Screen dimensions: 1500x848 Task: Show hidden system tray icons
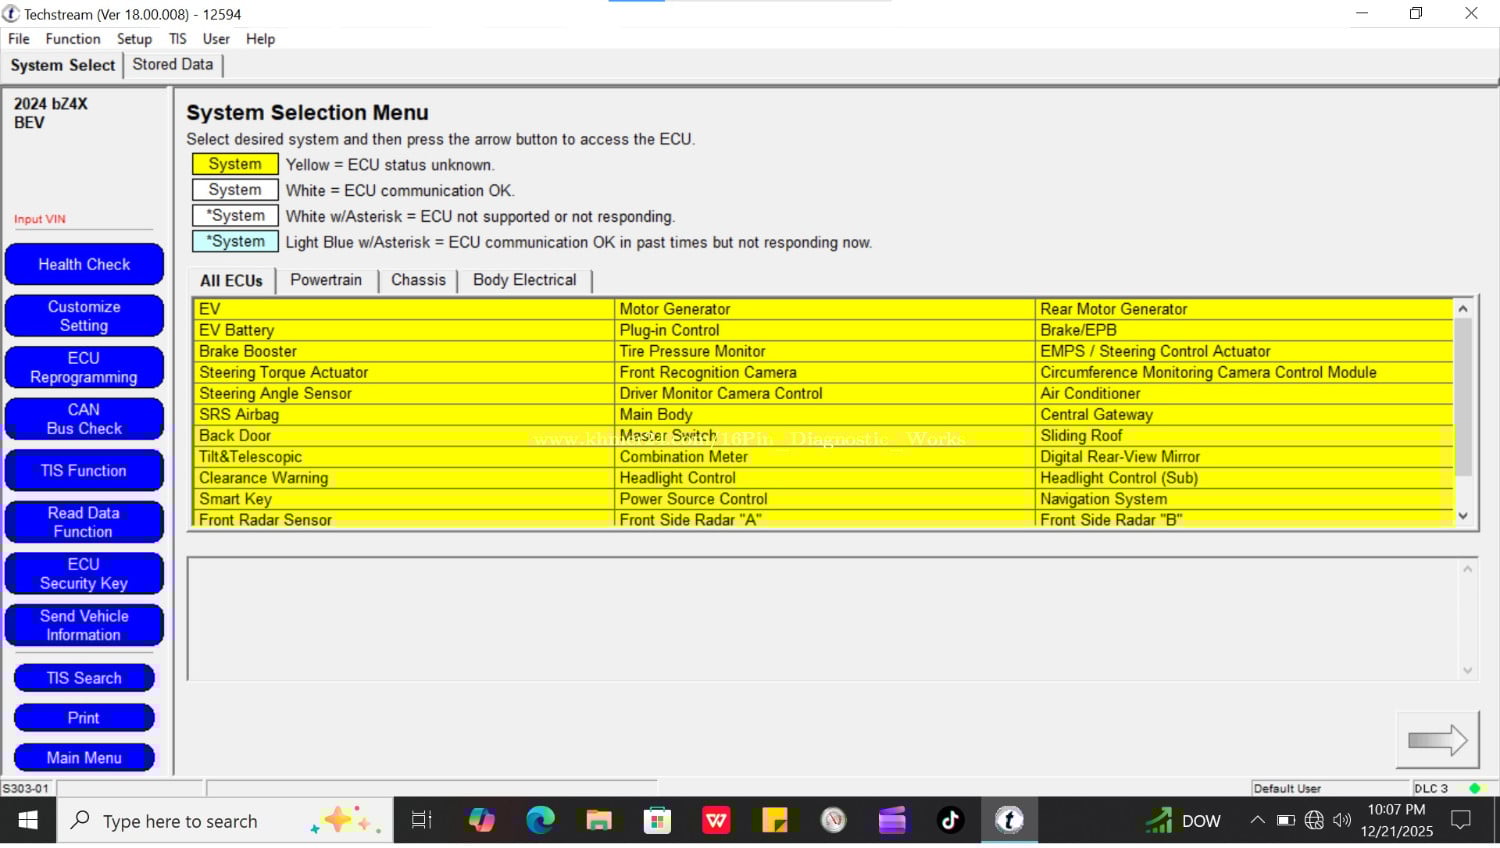(x=1257, y=821)
